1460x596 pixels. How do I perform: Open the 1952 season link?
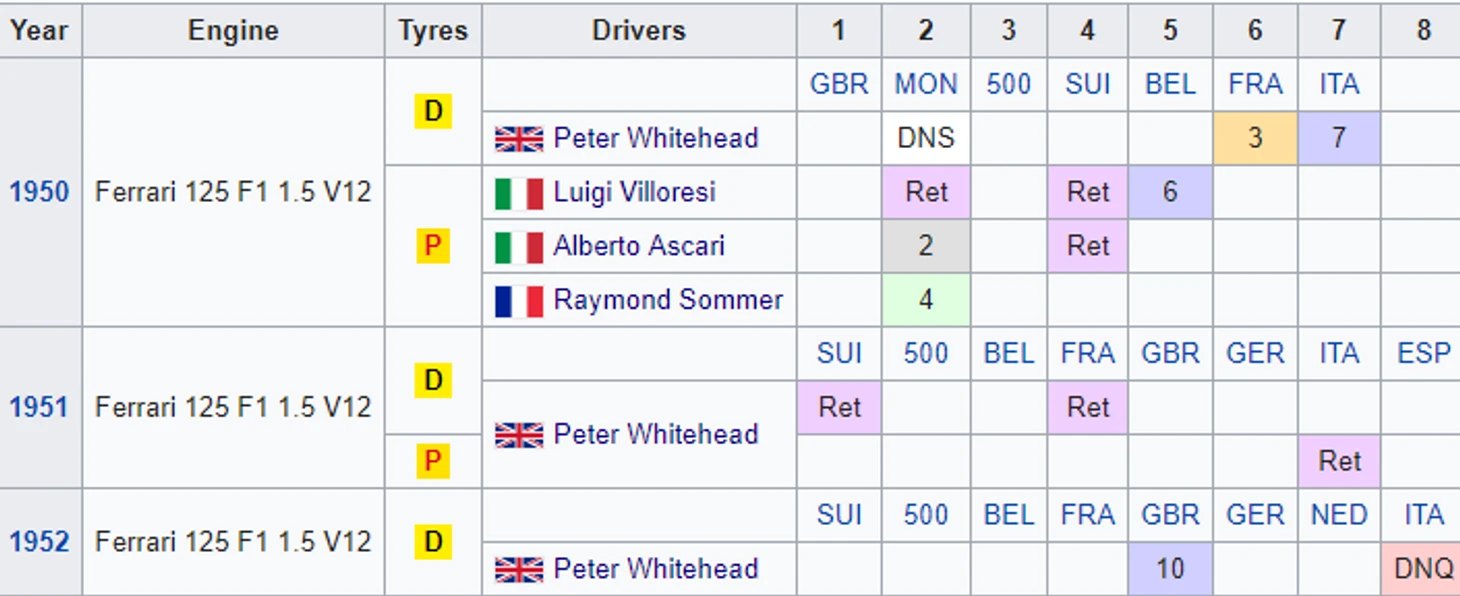coord(39,542)
